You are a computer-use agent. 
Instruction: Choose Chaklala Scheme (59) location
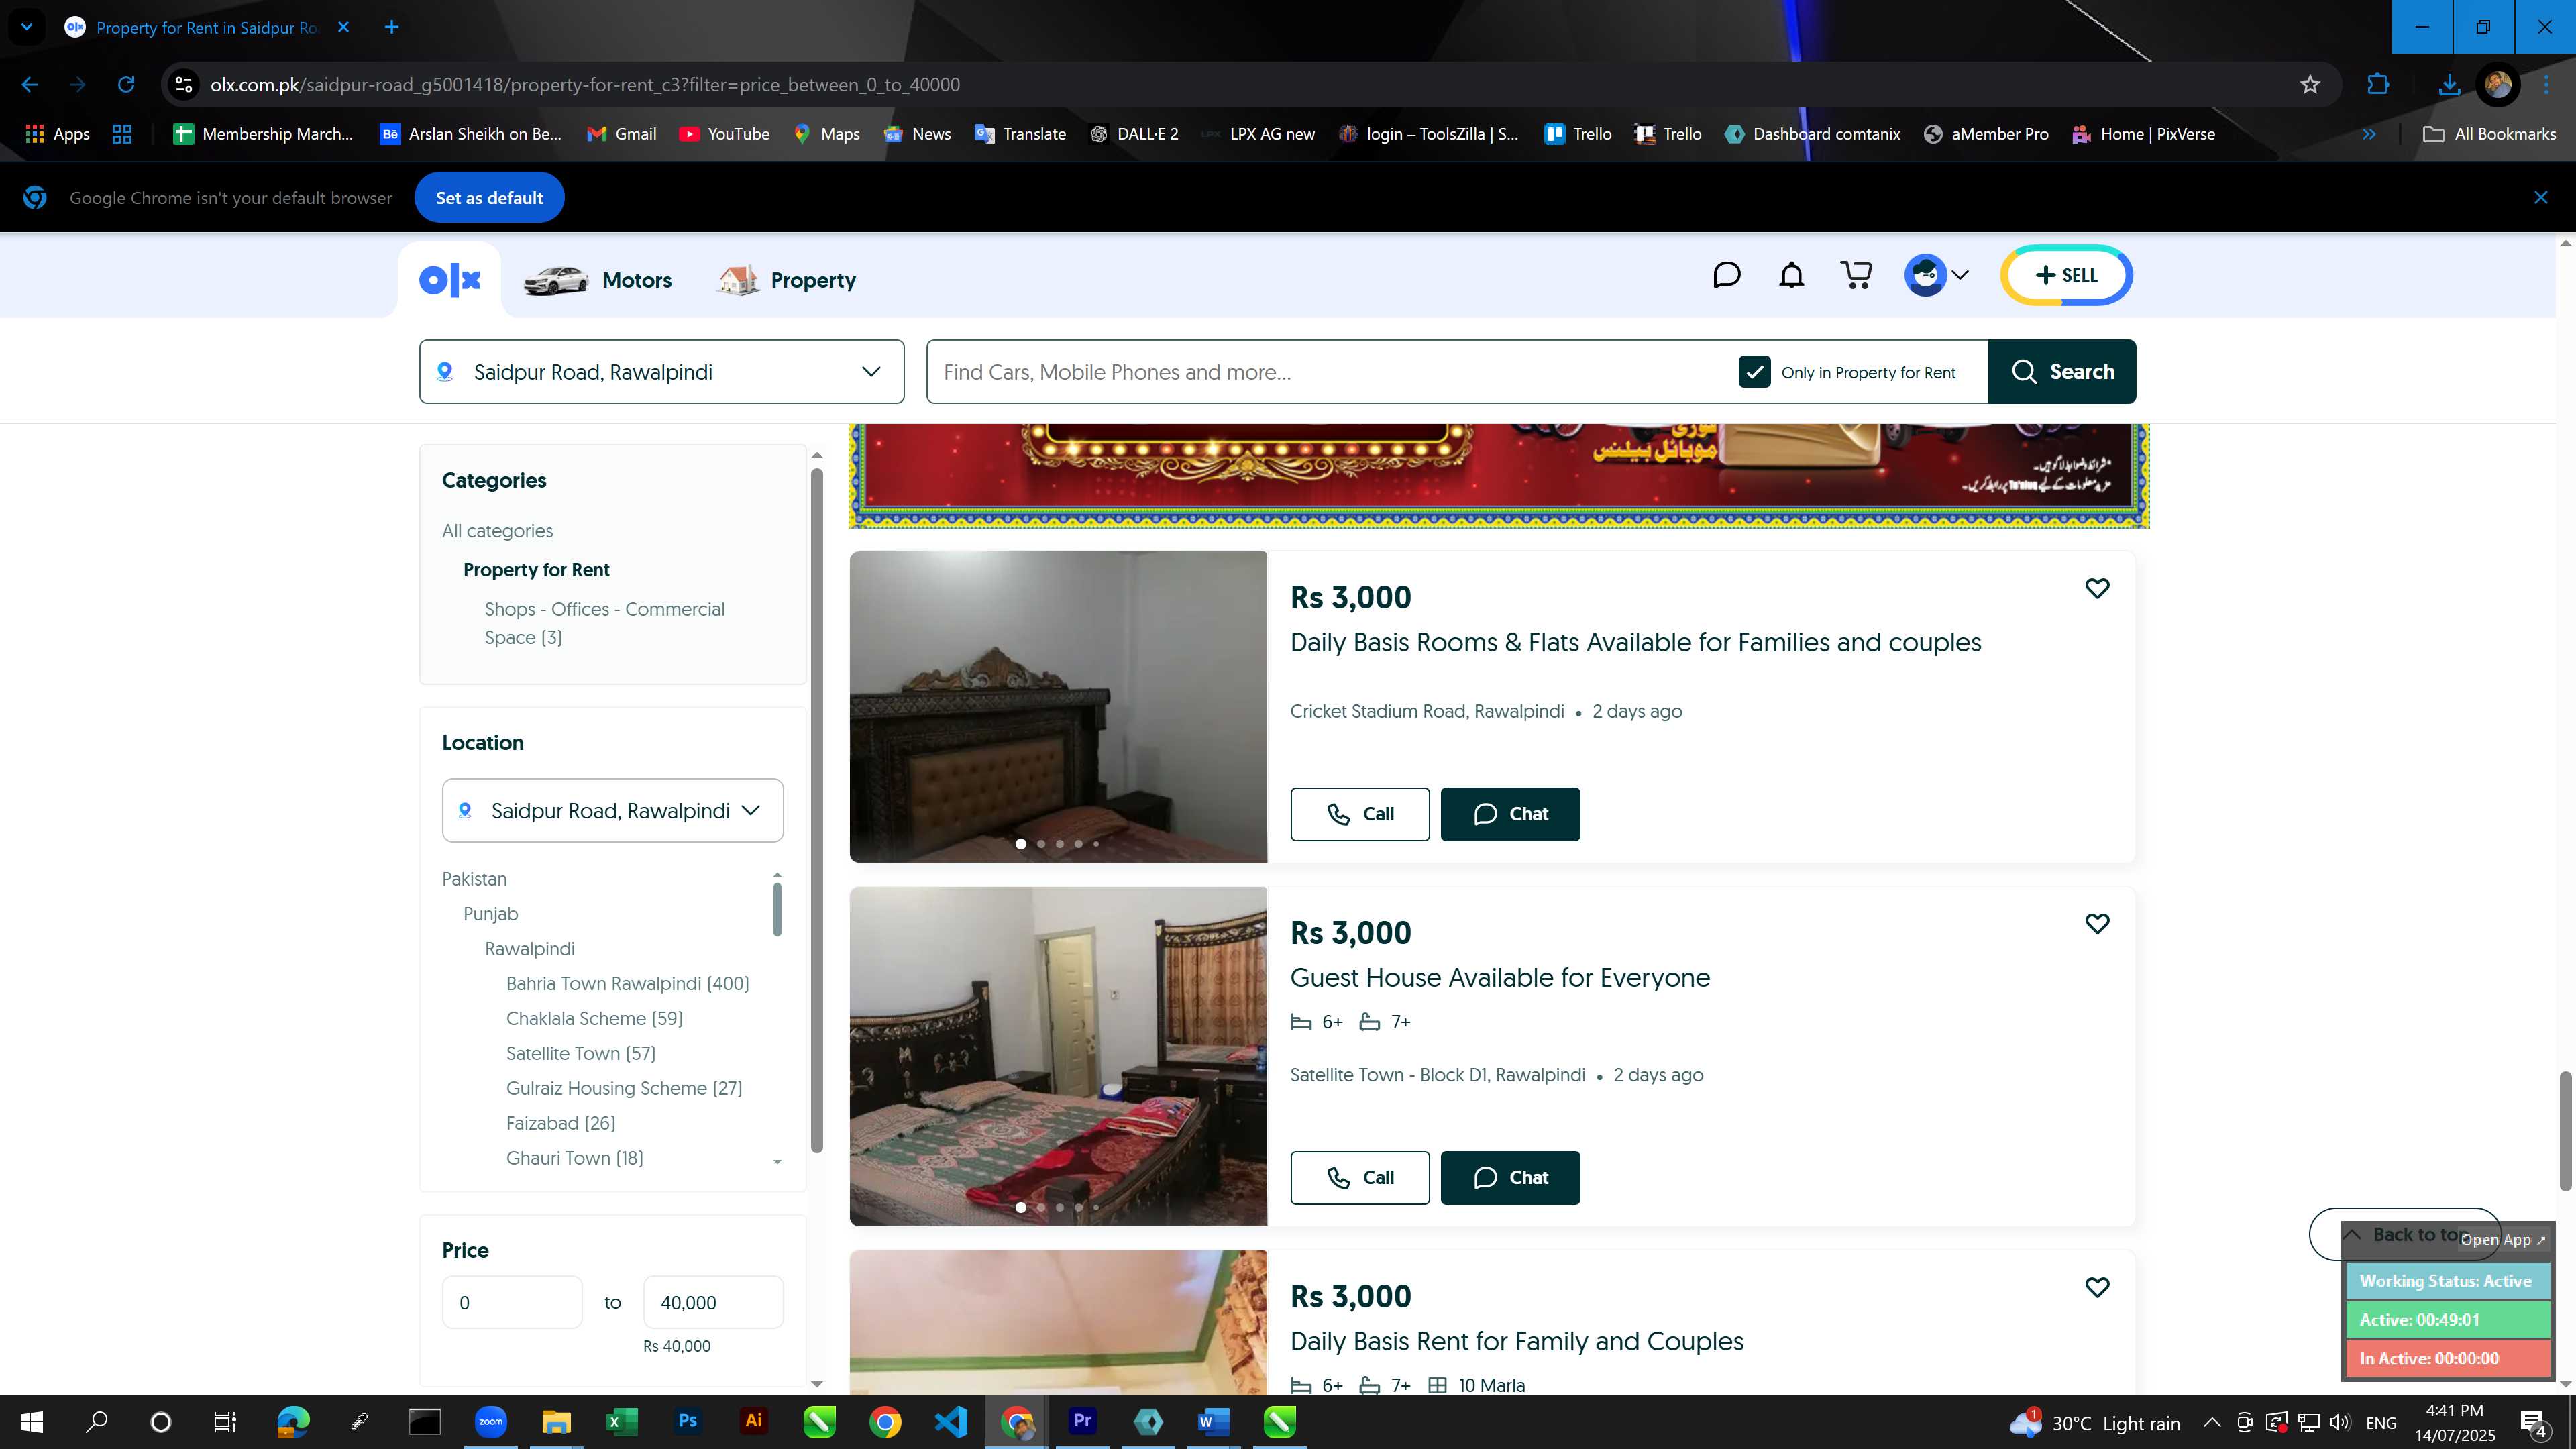click(594, 1018)
